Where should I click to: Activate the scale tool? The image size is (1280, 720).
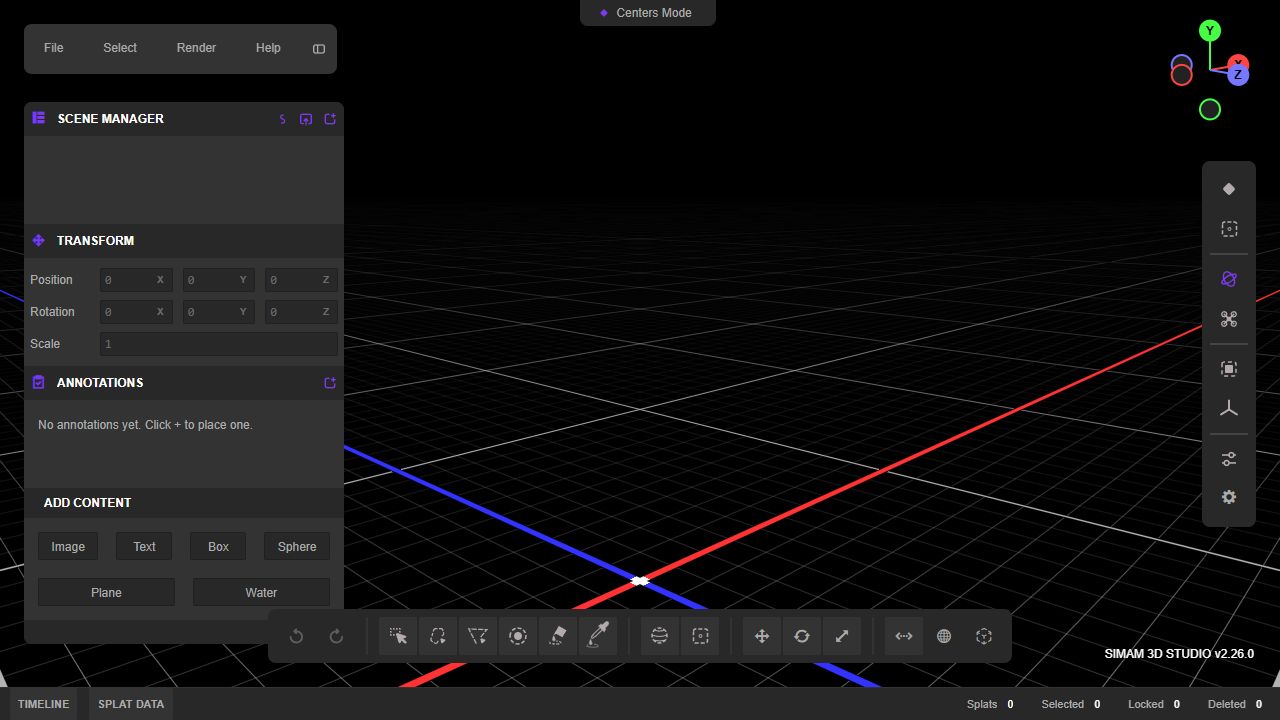[x=842, y=636]
